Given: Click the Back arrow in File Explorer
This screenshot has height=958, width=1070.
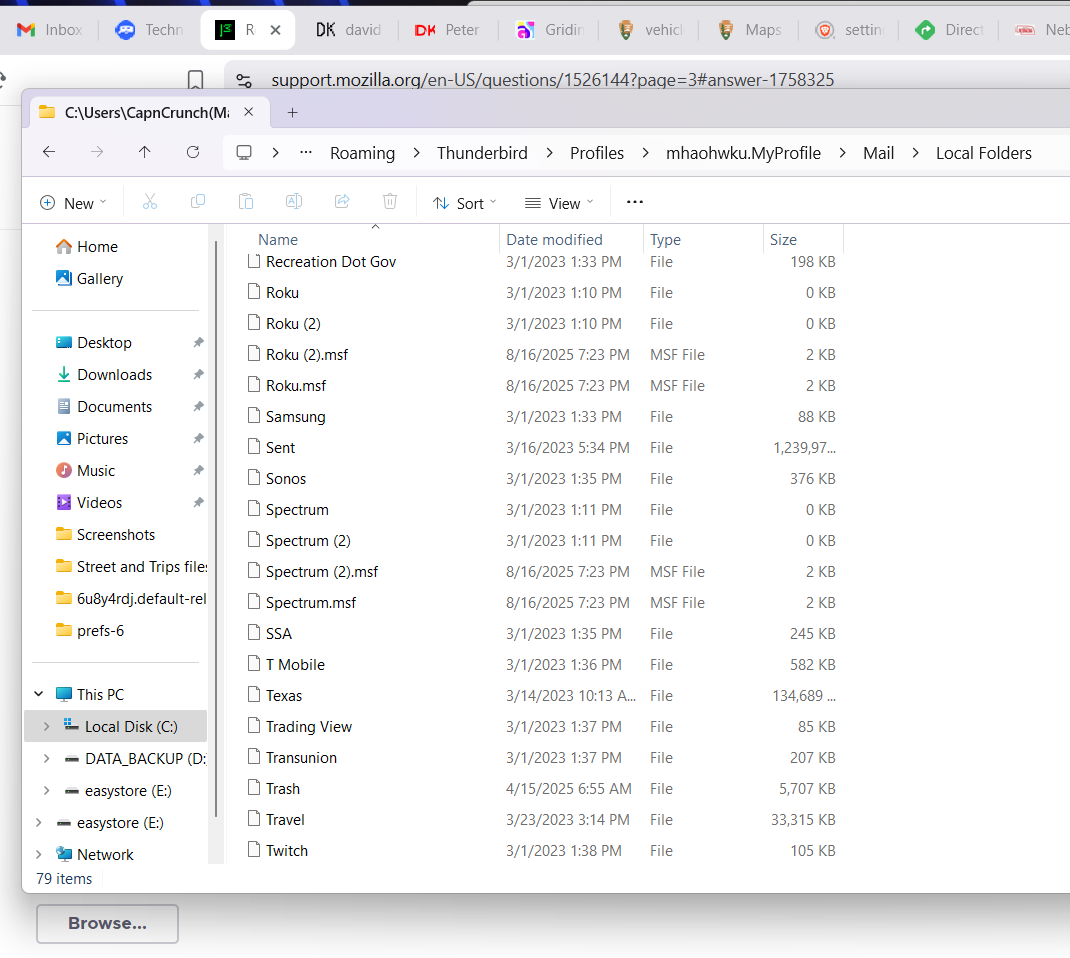Looking at the screenshot, I should (49, 152).
